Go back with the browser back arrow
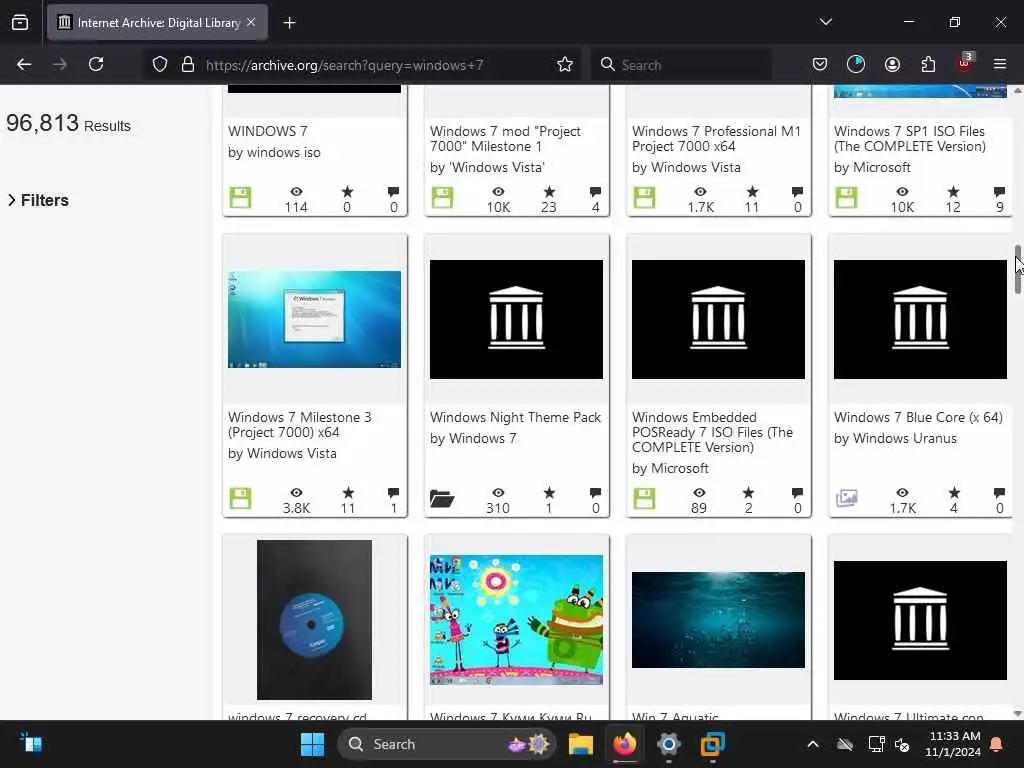1024x768 pixels. pyautogui.click(x=24, y=65)
